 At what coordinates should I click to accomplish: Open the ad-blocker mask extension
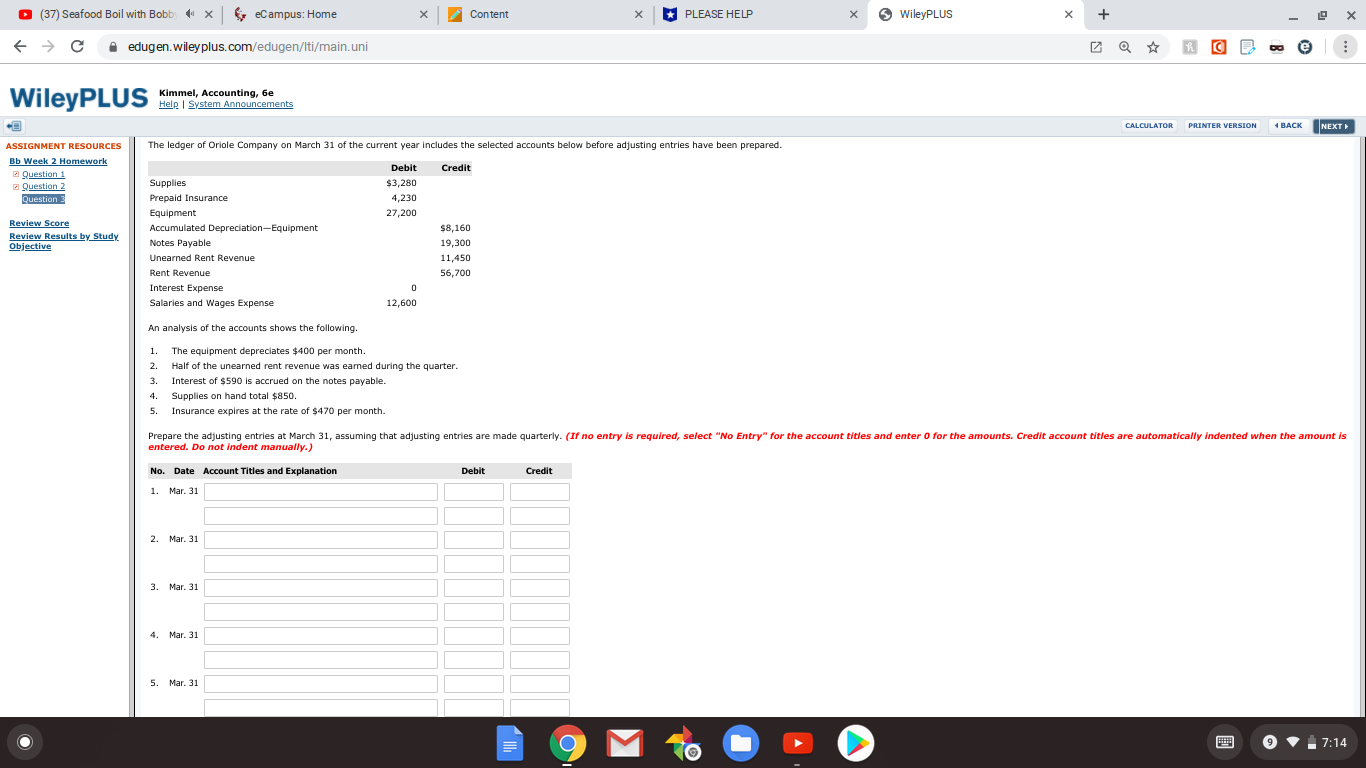pos(1277,46)
